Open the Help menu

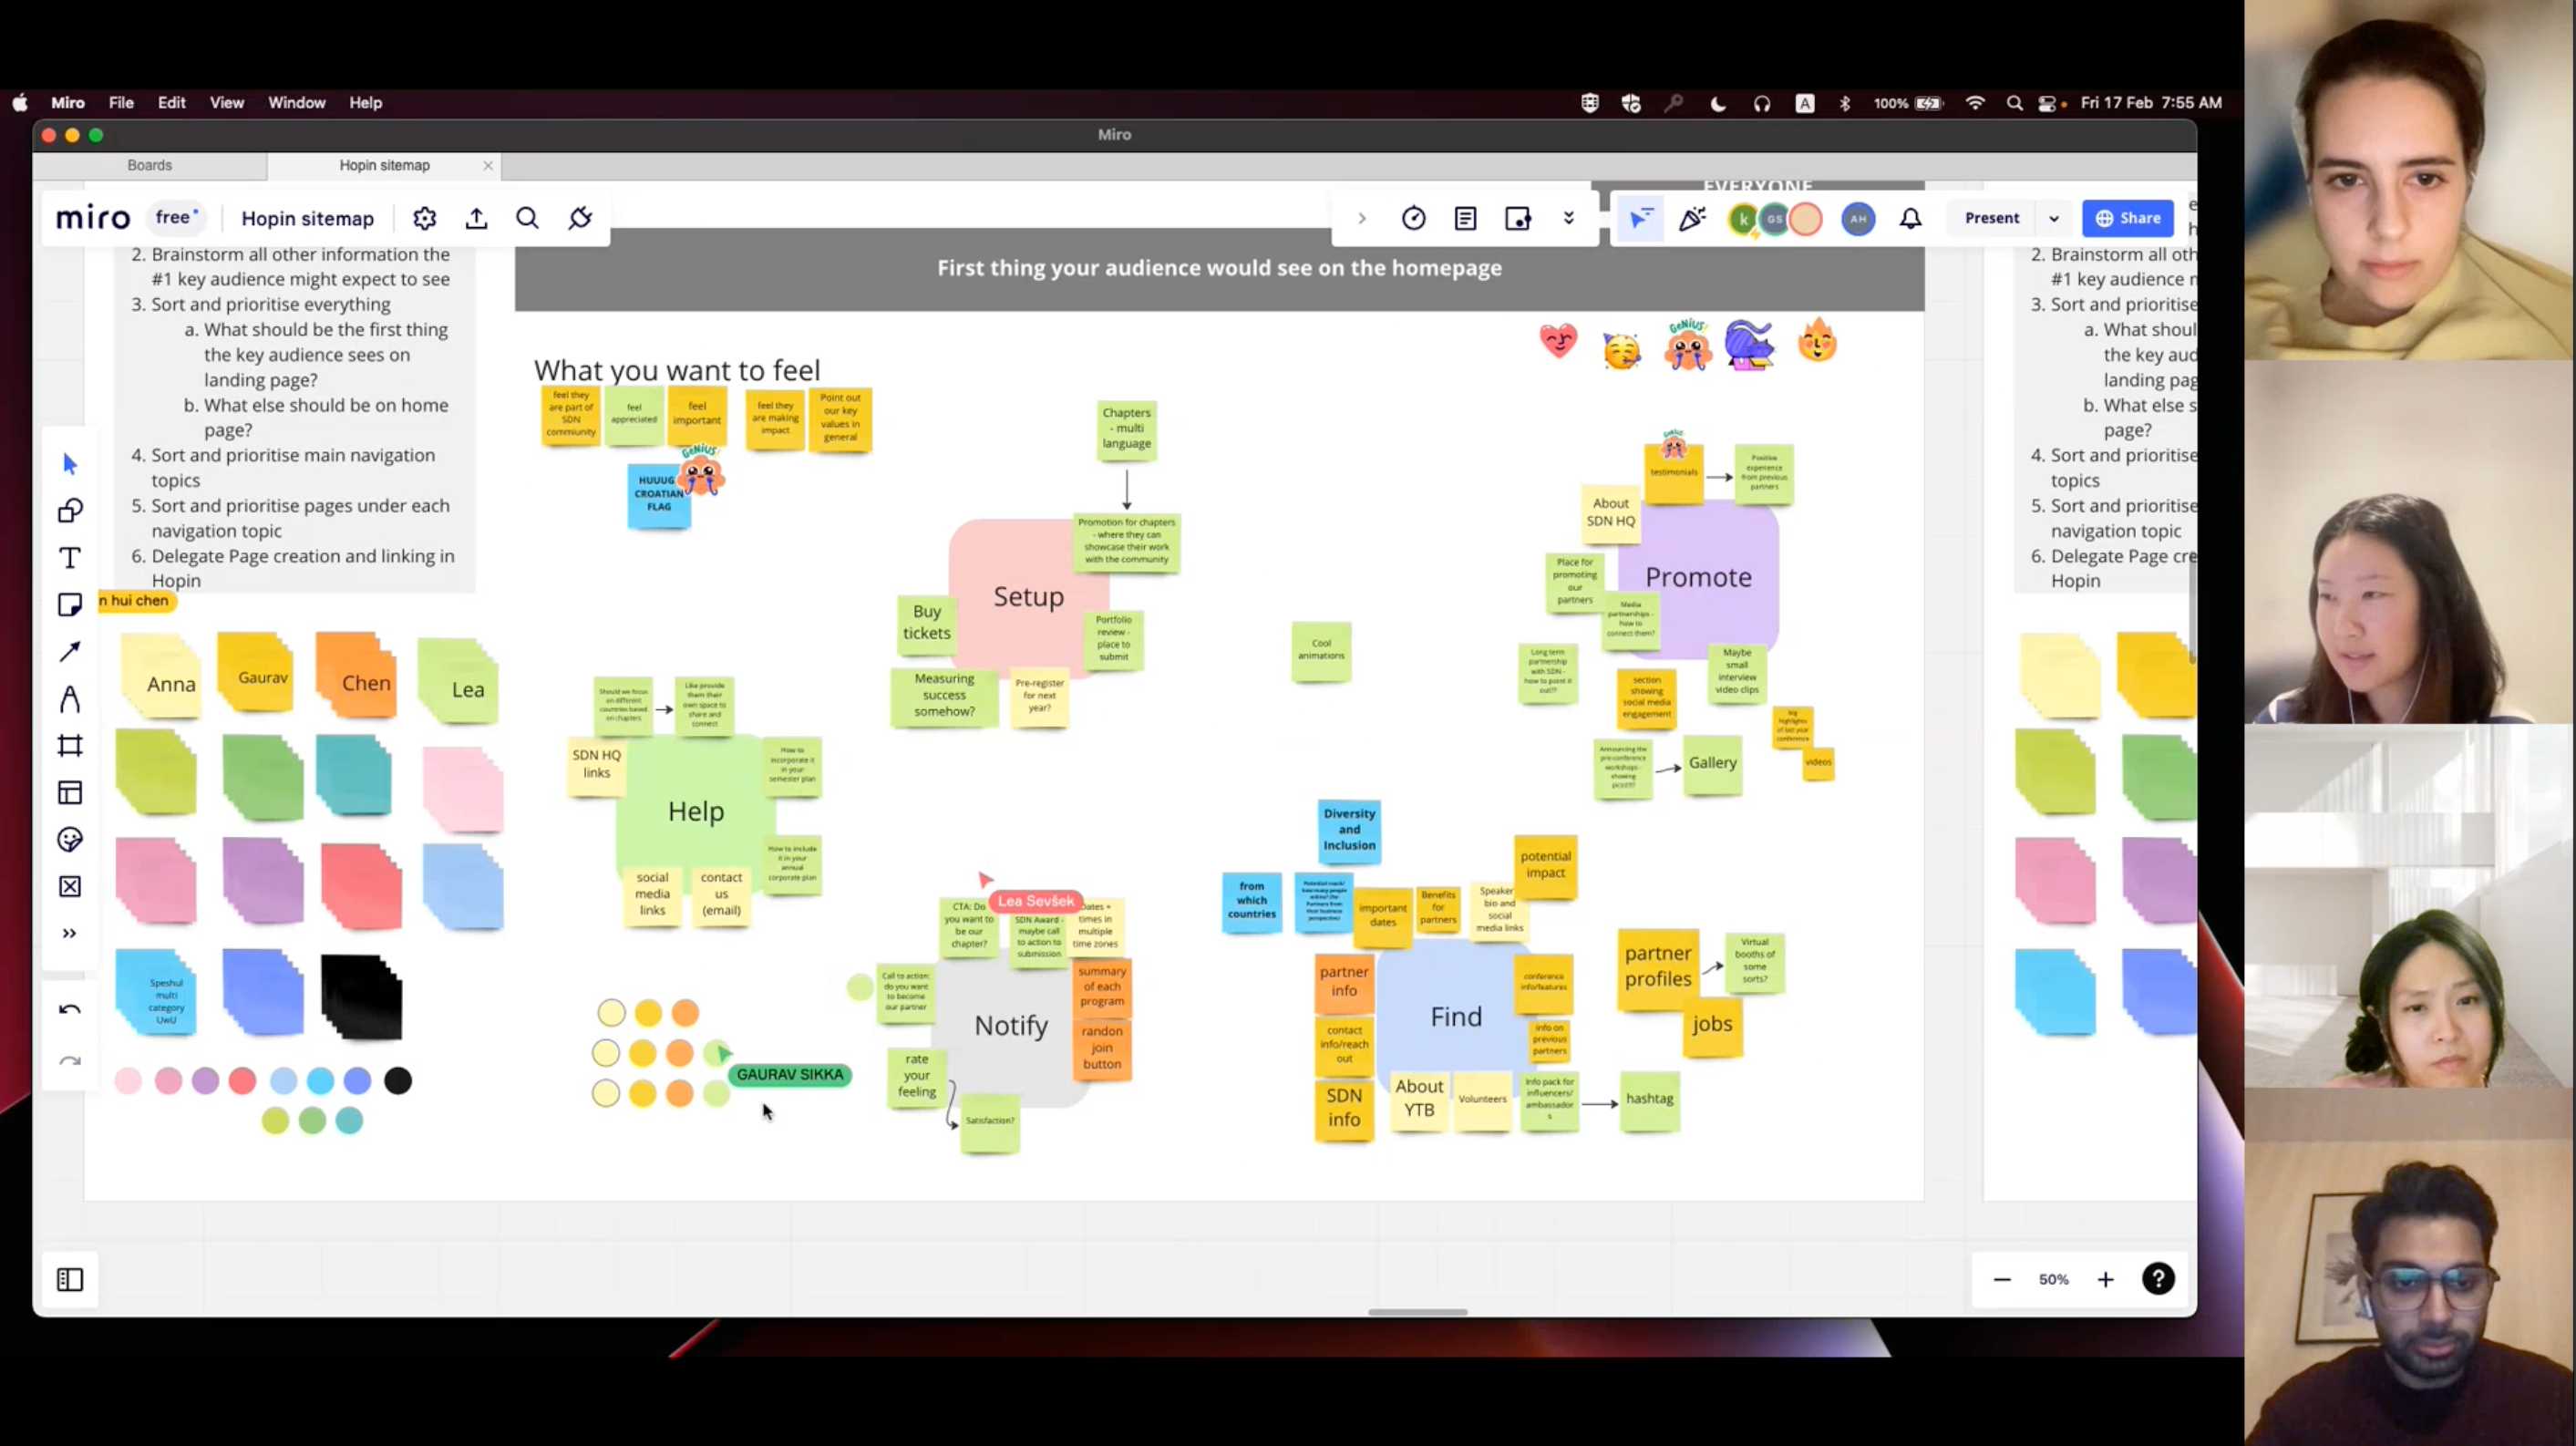coord(365,102)
